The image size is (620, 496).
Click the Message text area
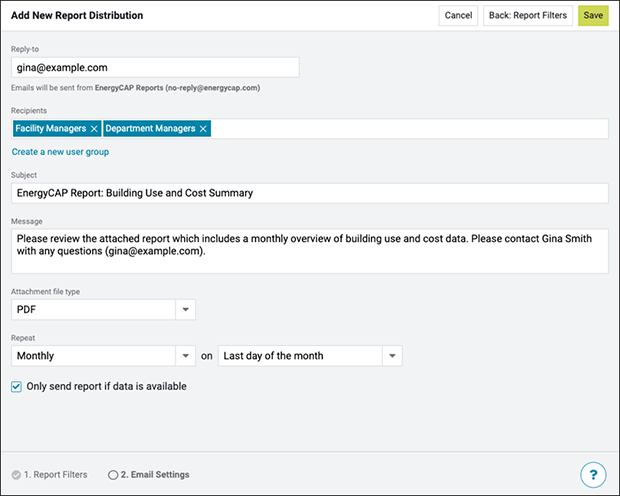pos(310,251)
